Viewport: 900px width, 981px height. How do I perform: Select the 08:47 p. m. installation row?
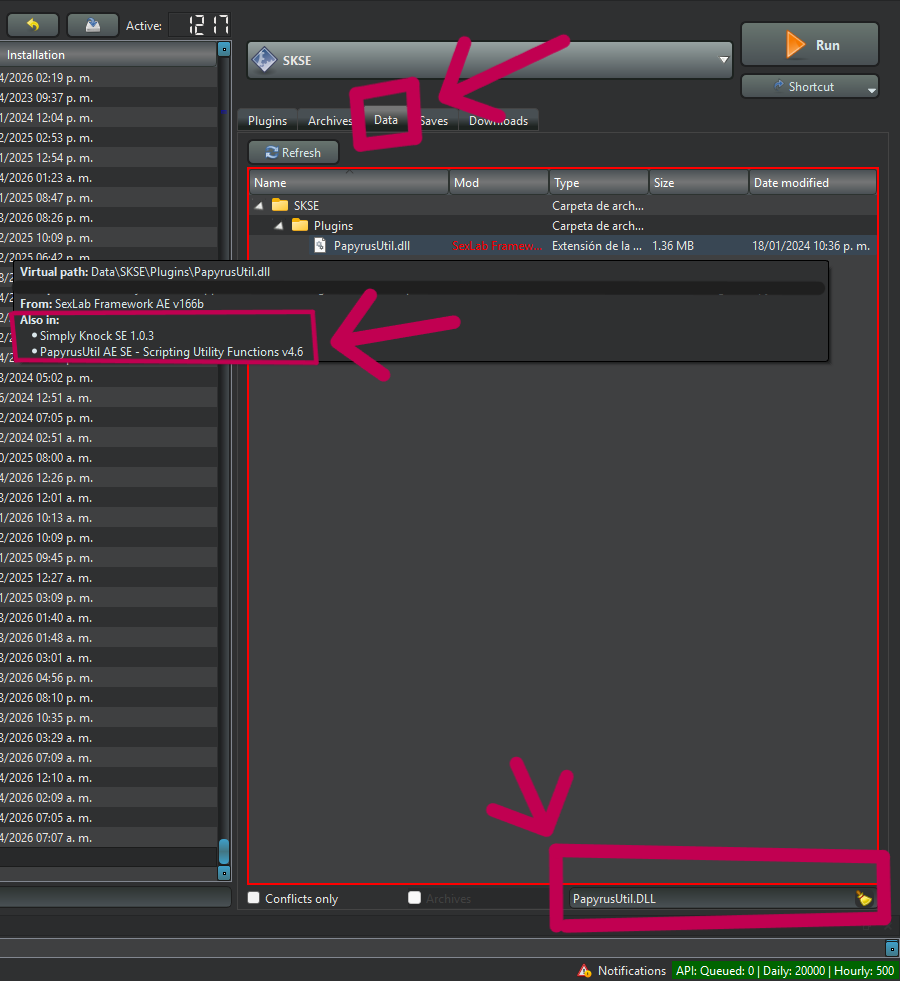point(108,198)
